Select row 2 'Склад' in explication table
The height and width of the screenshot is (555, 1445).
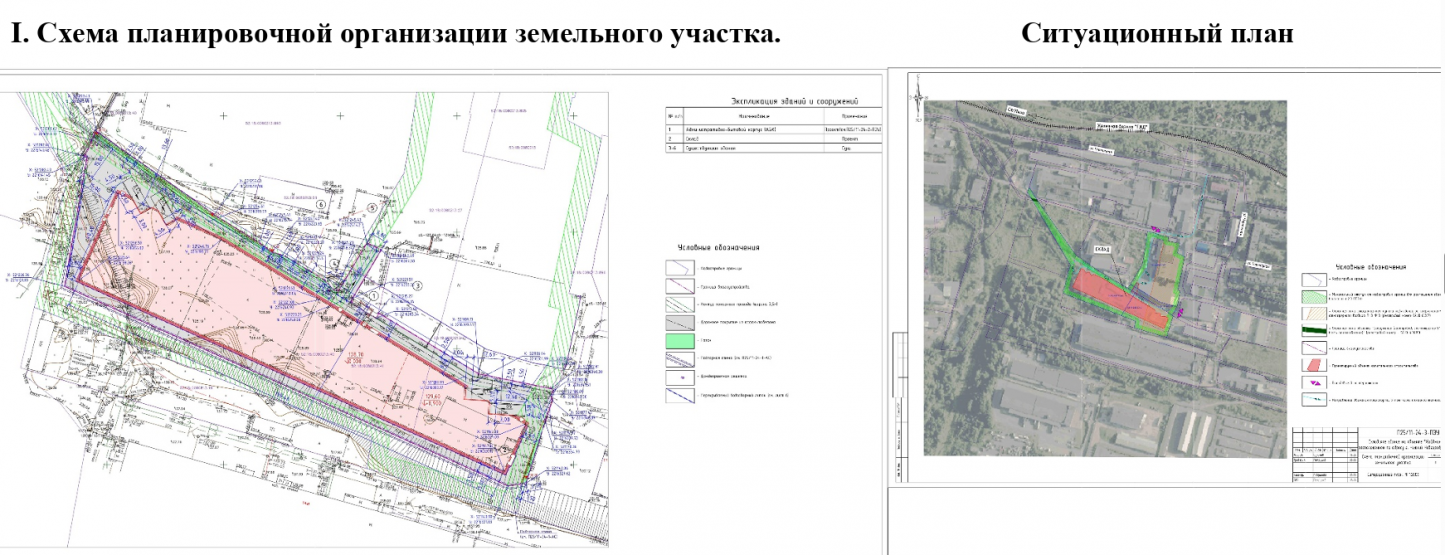775,141
